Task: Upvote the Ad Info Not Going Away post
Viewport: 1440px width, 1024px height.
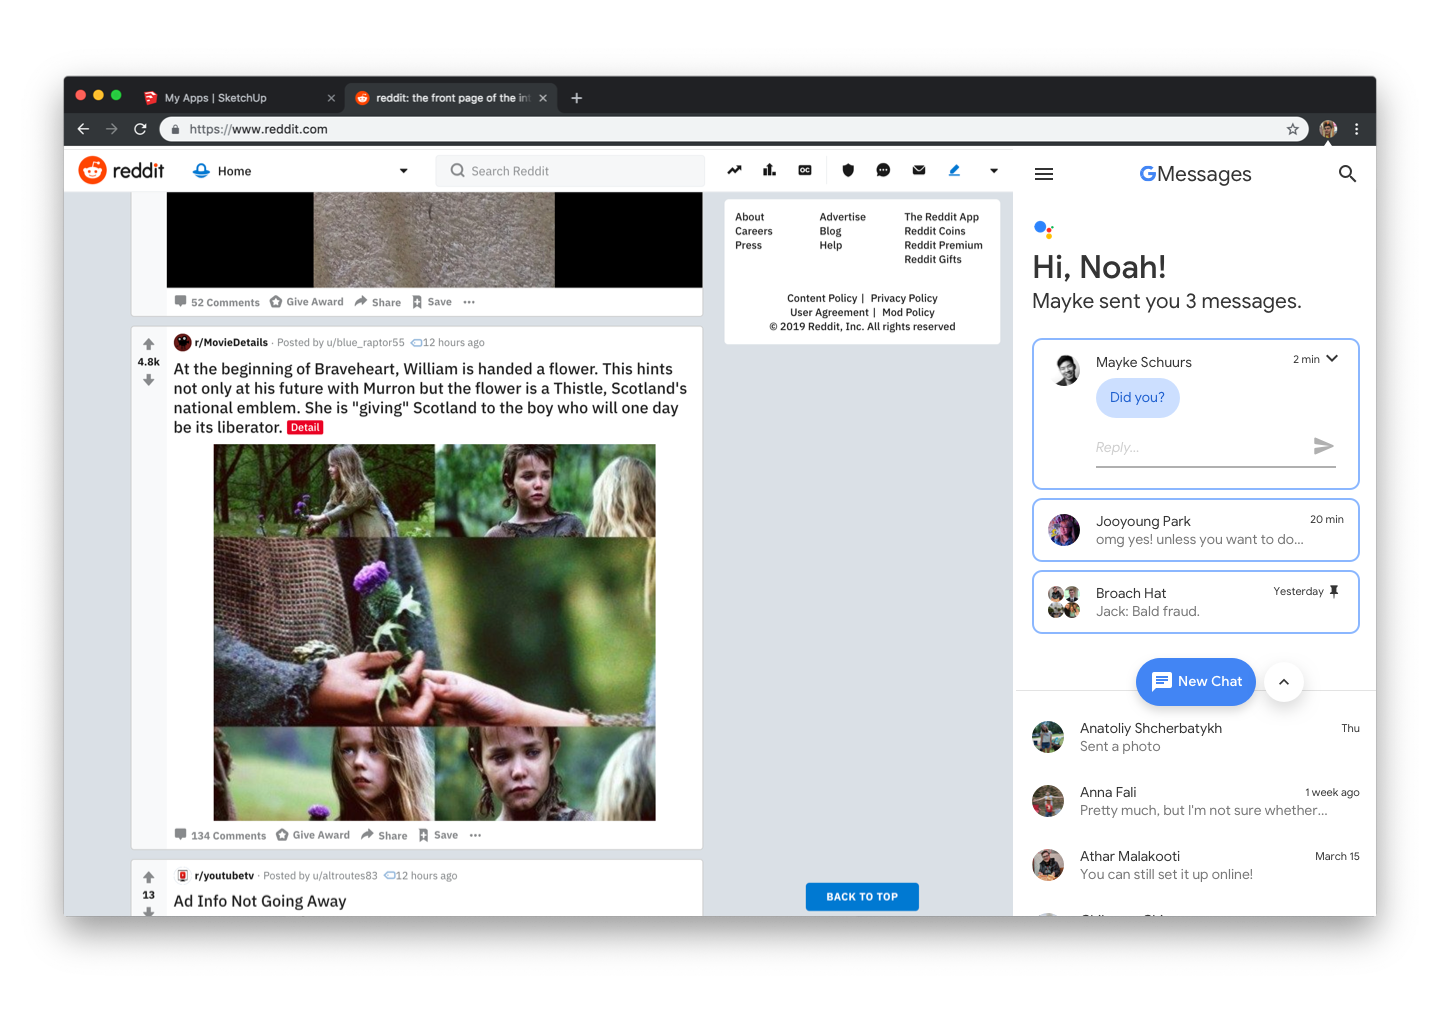Action: point(149,877)
